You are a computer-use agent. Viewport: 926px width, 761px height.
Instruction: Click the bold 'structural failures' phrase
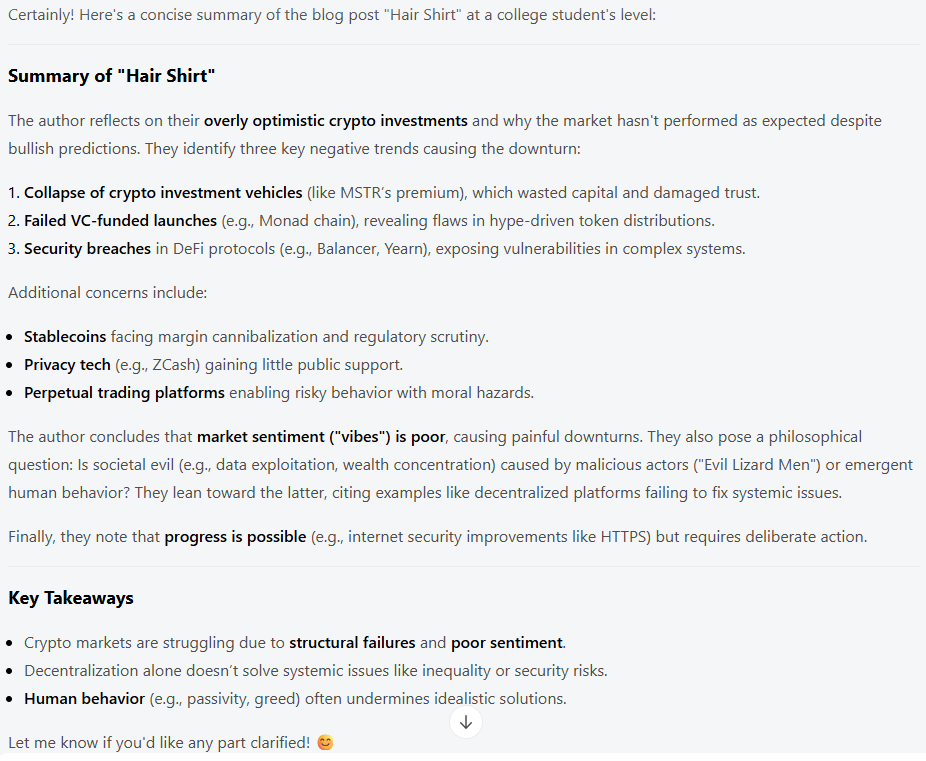click(x=352, y=643)
